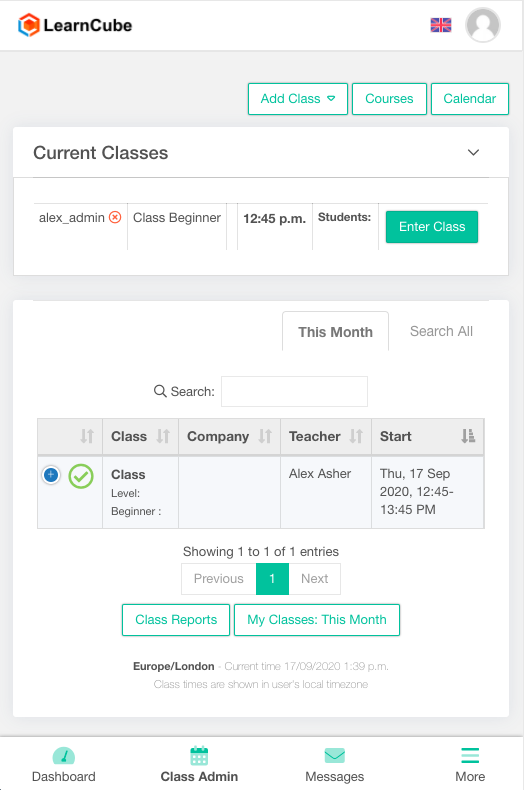This screenshot has width=524, height=790.
Task: Click the Enter Class button
Action: pos(432,227)
